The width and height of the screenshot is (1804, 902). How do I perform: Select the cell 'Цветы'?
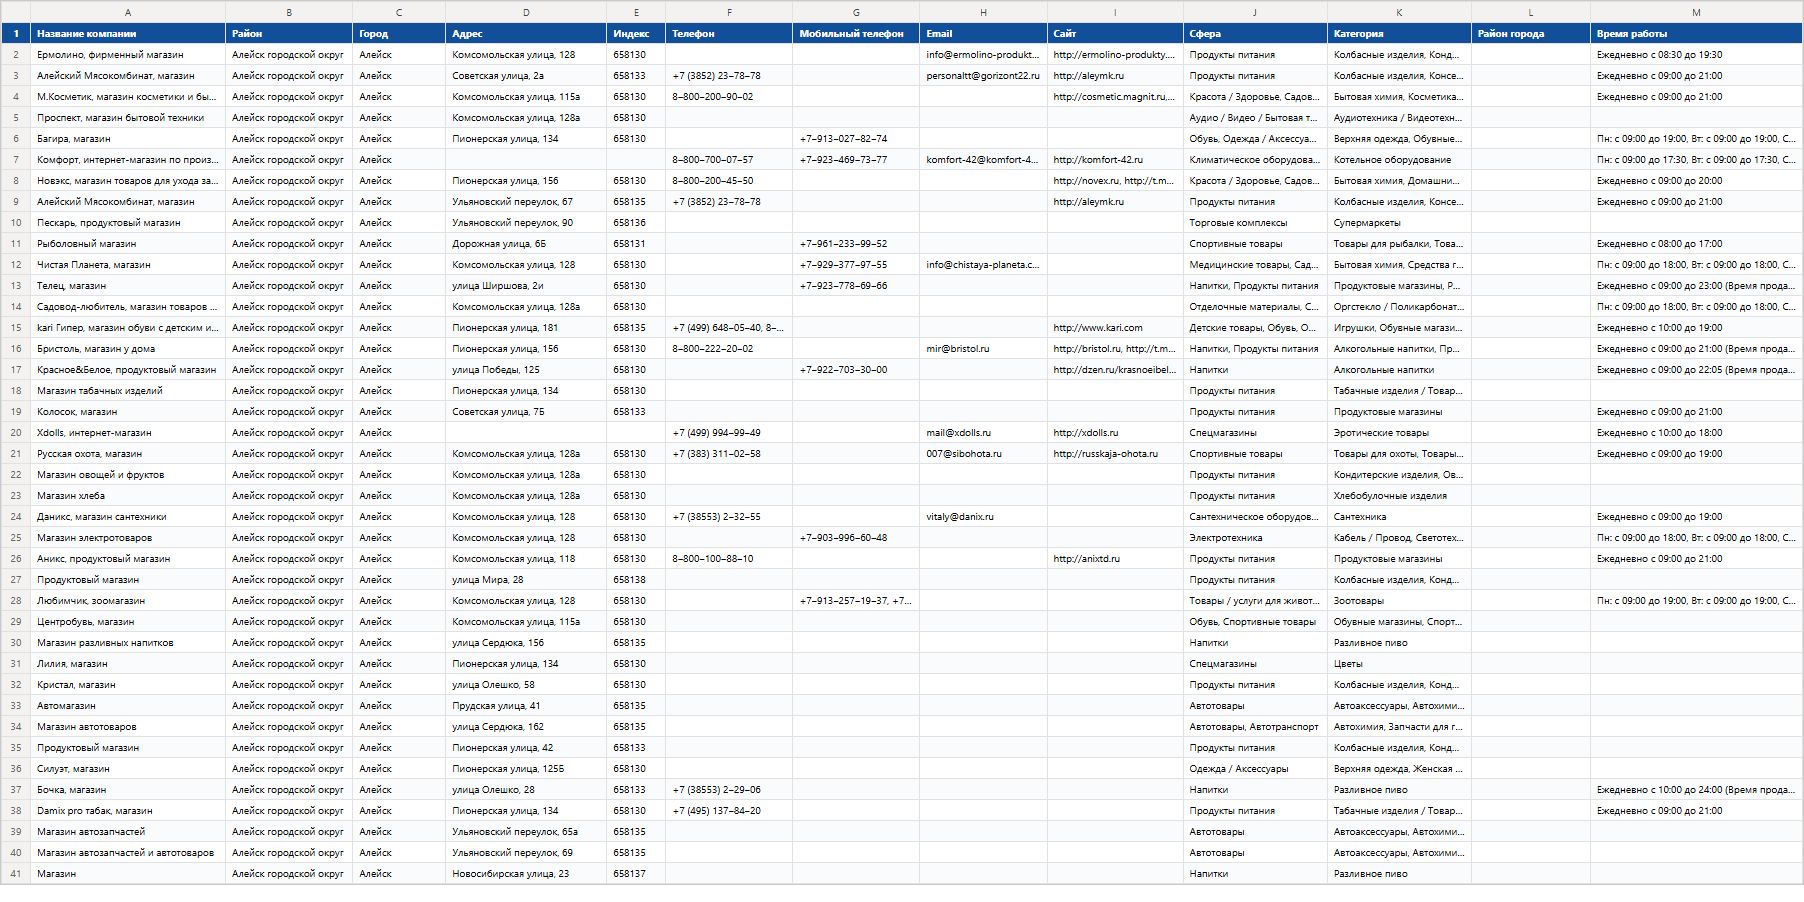[x=1399, y=664]
